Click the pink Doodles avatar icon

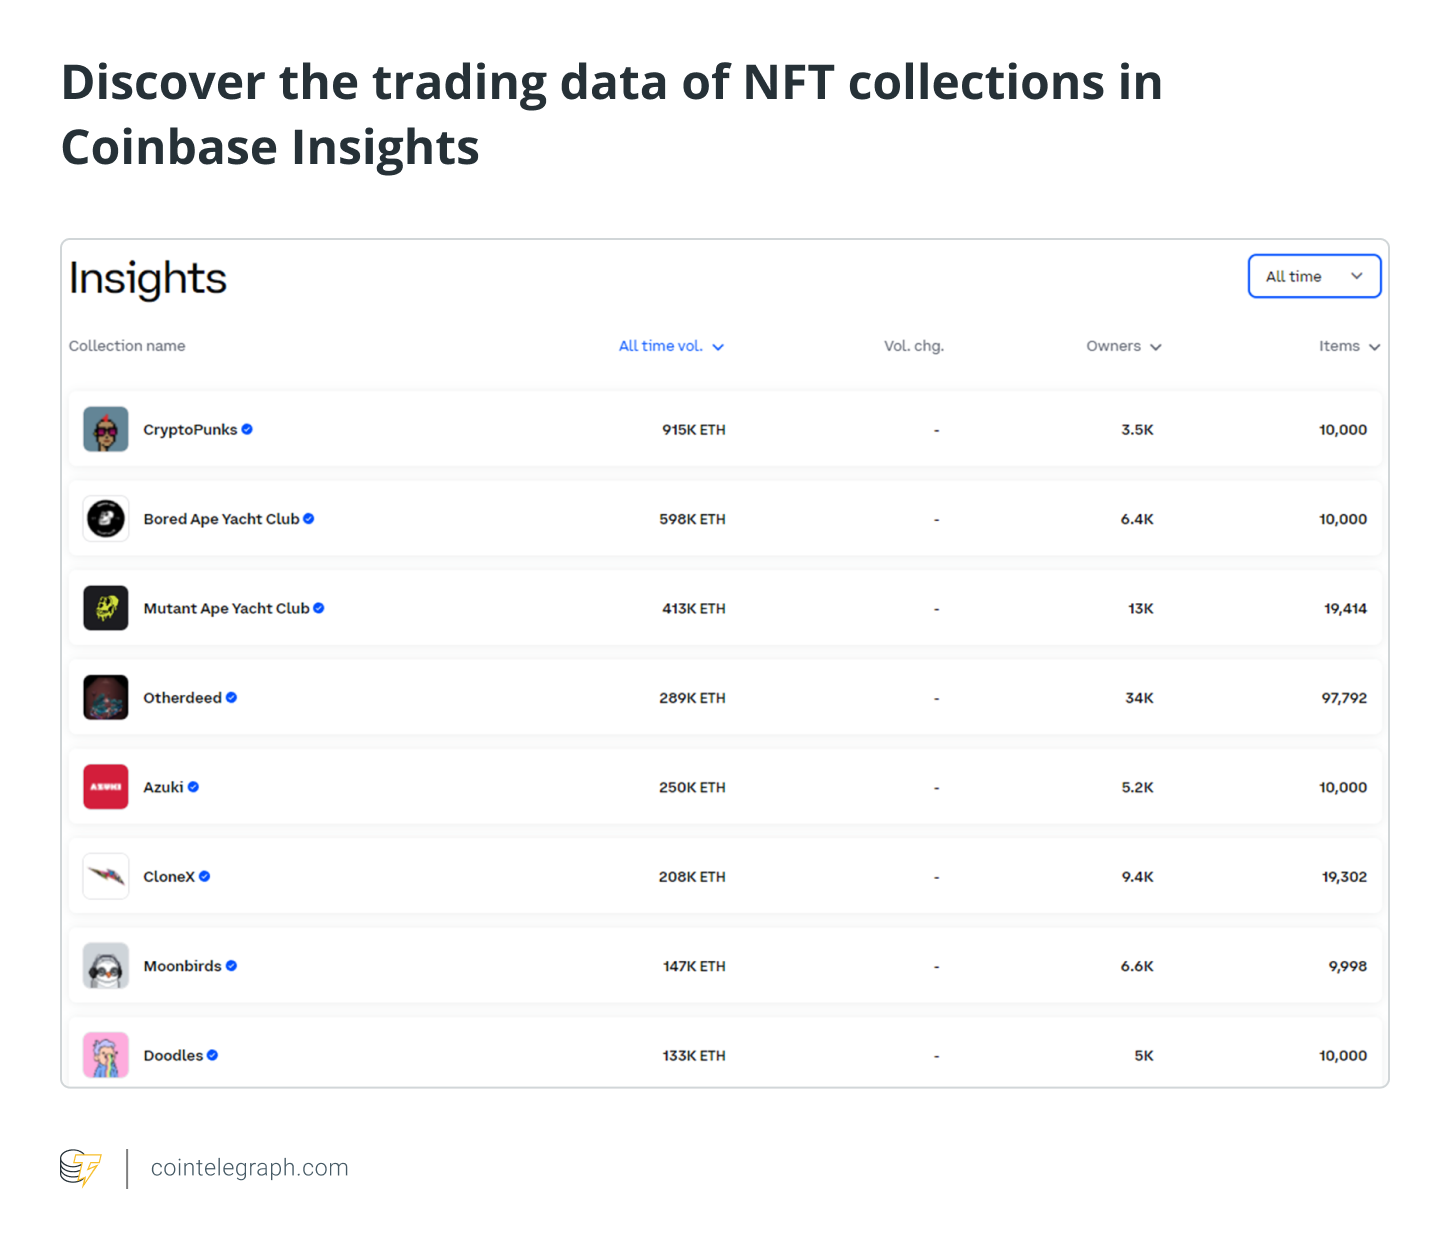(x=106, y=1055)
